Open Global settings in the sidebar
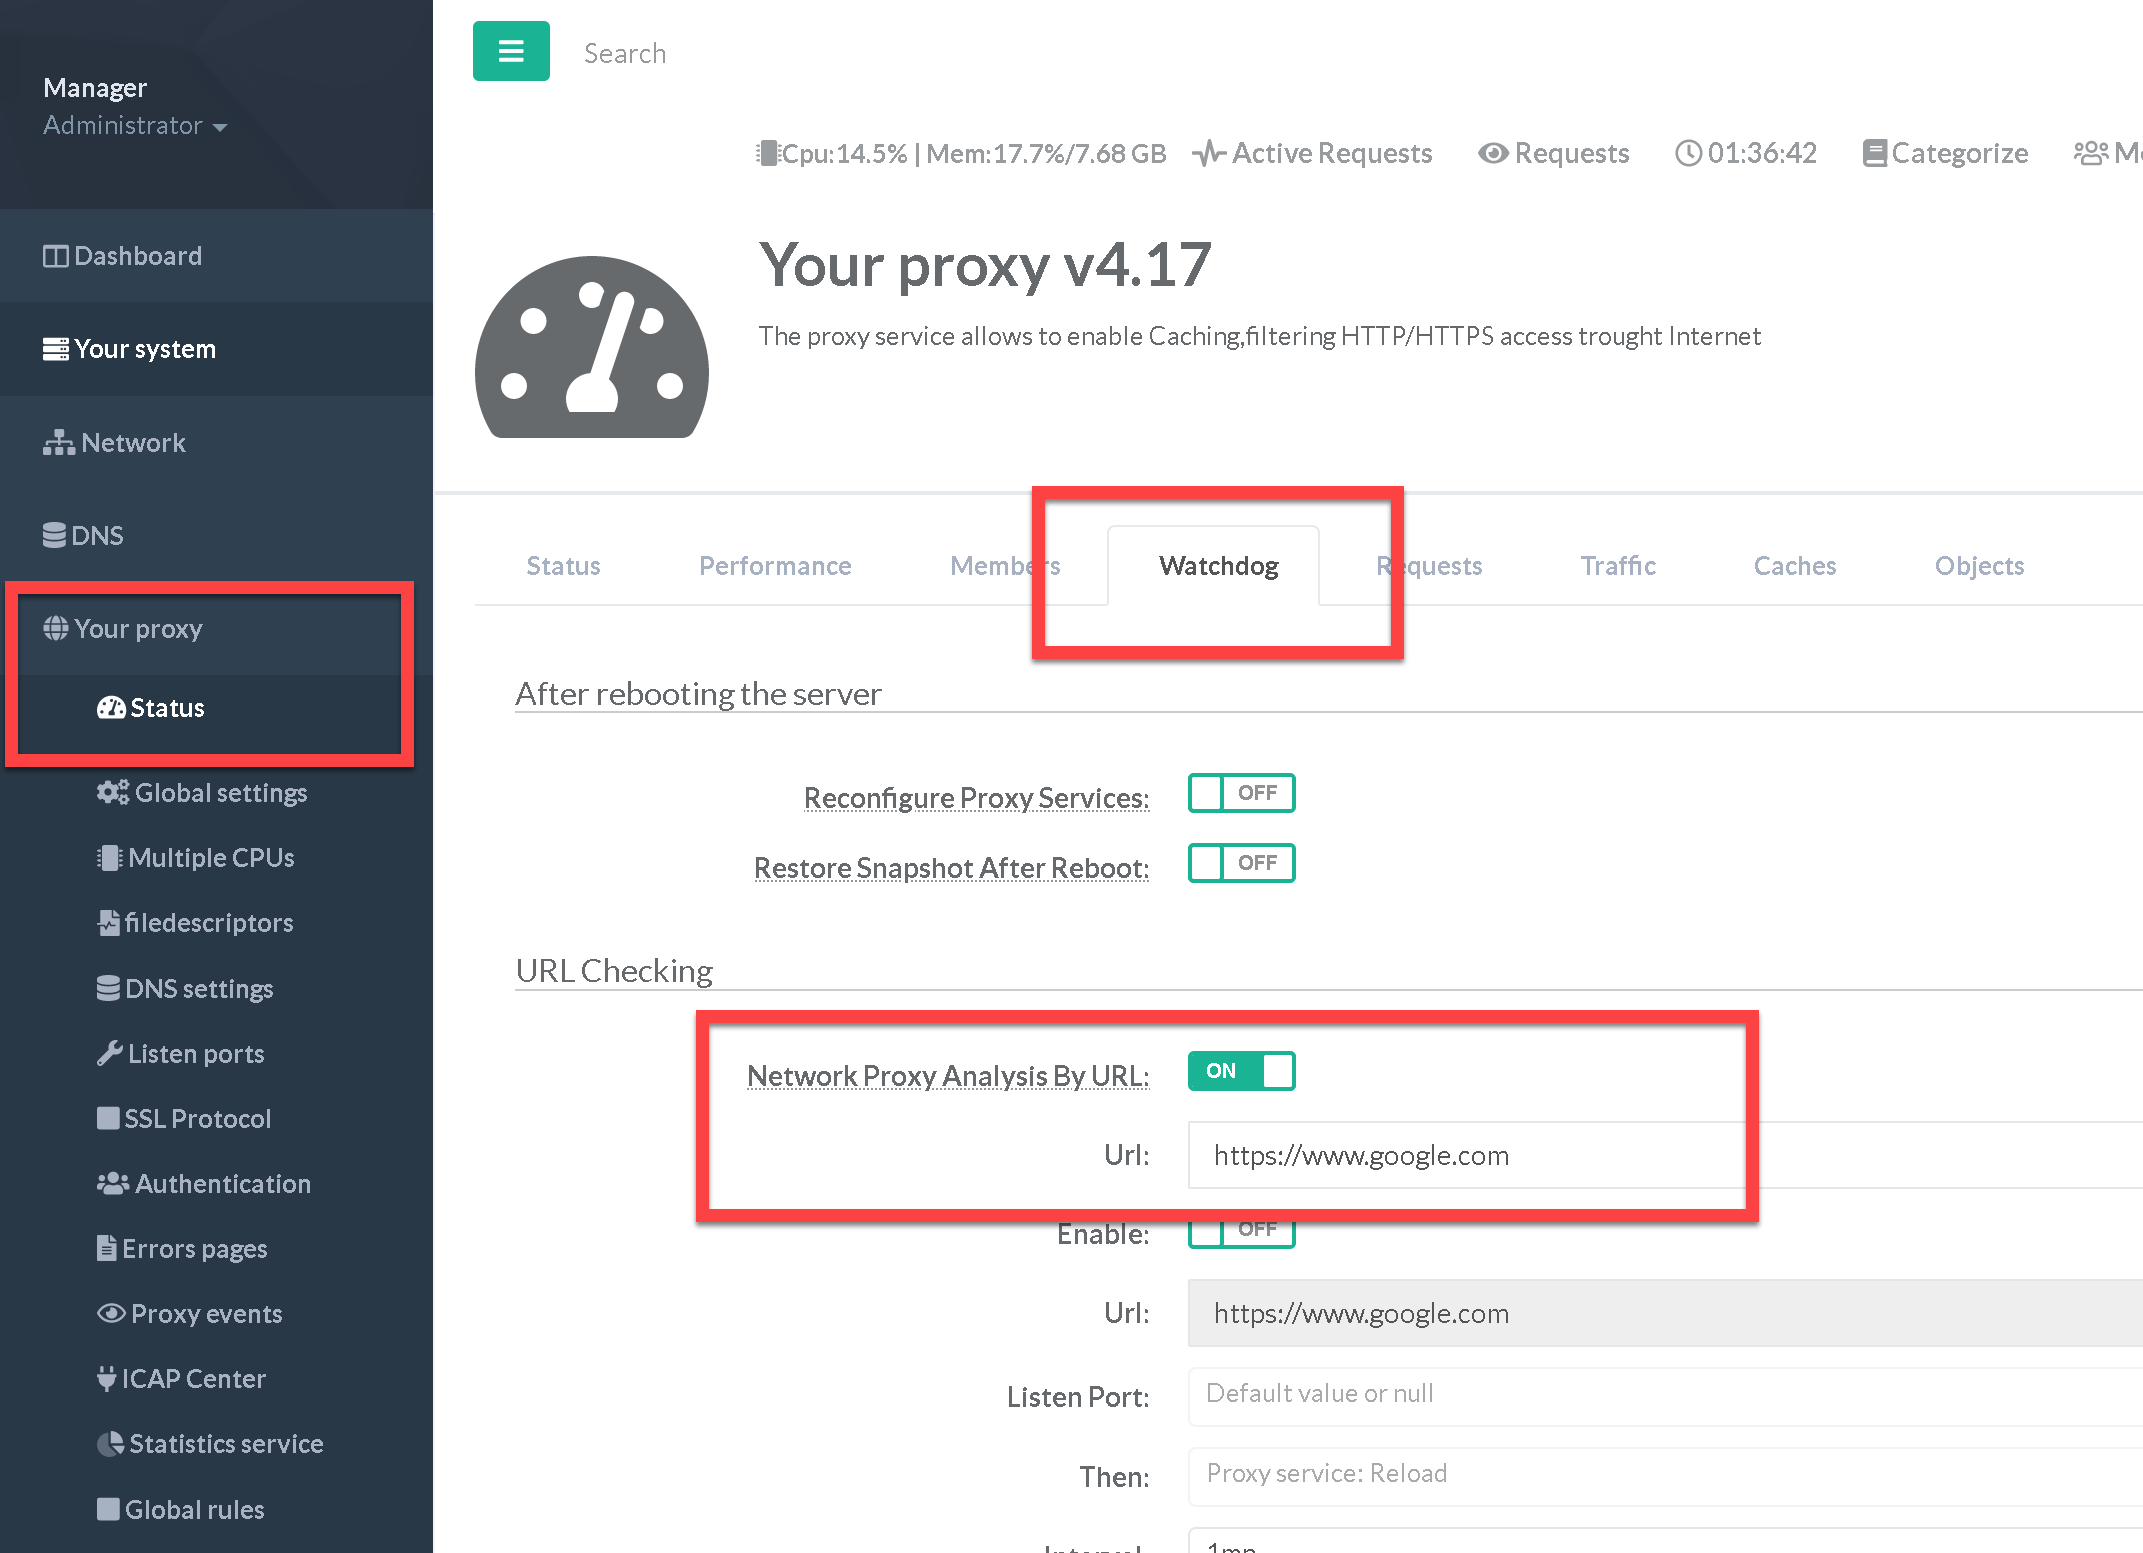This screenshot has width=2143, height=1553. coord(220,793)
